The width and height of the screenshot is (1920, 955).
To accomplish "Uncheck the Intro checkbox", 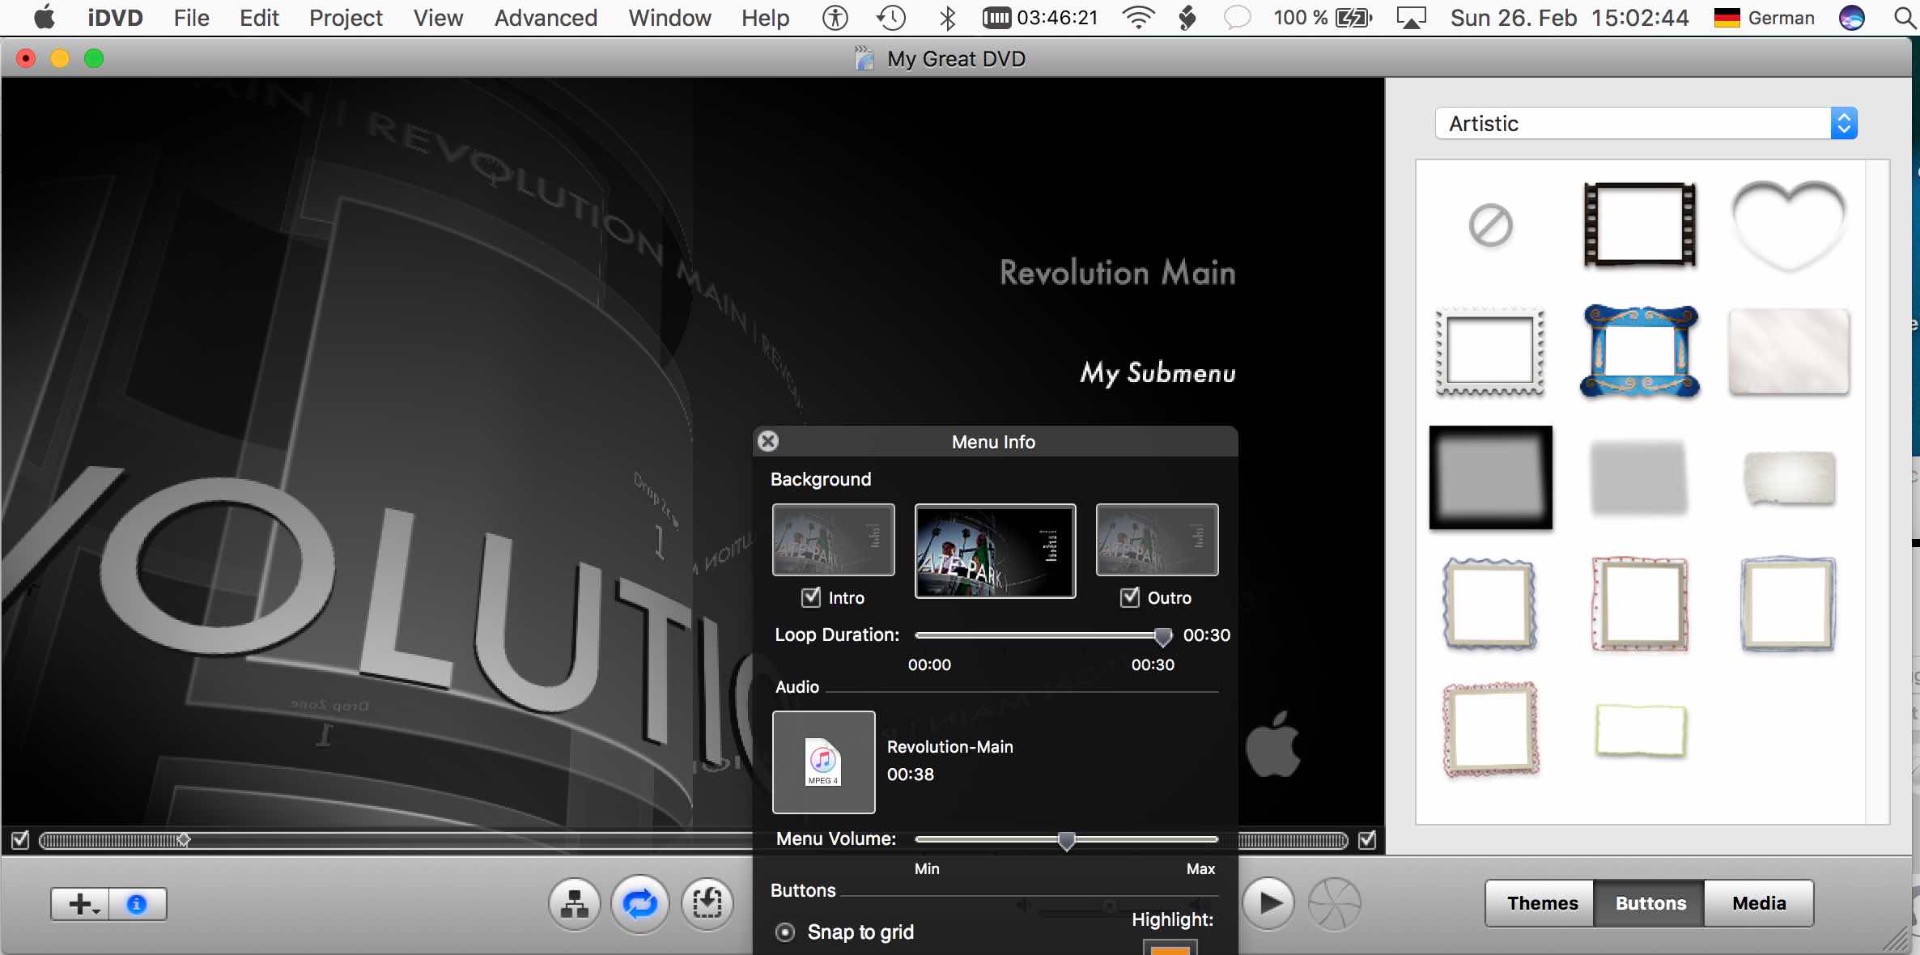I will [811, 597].
